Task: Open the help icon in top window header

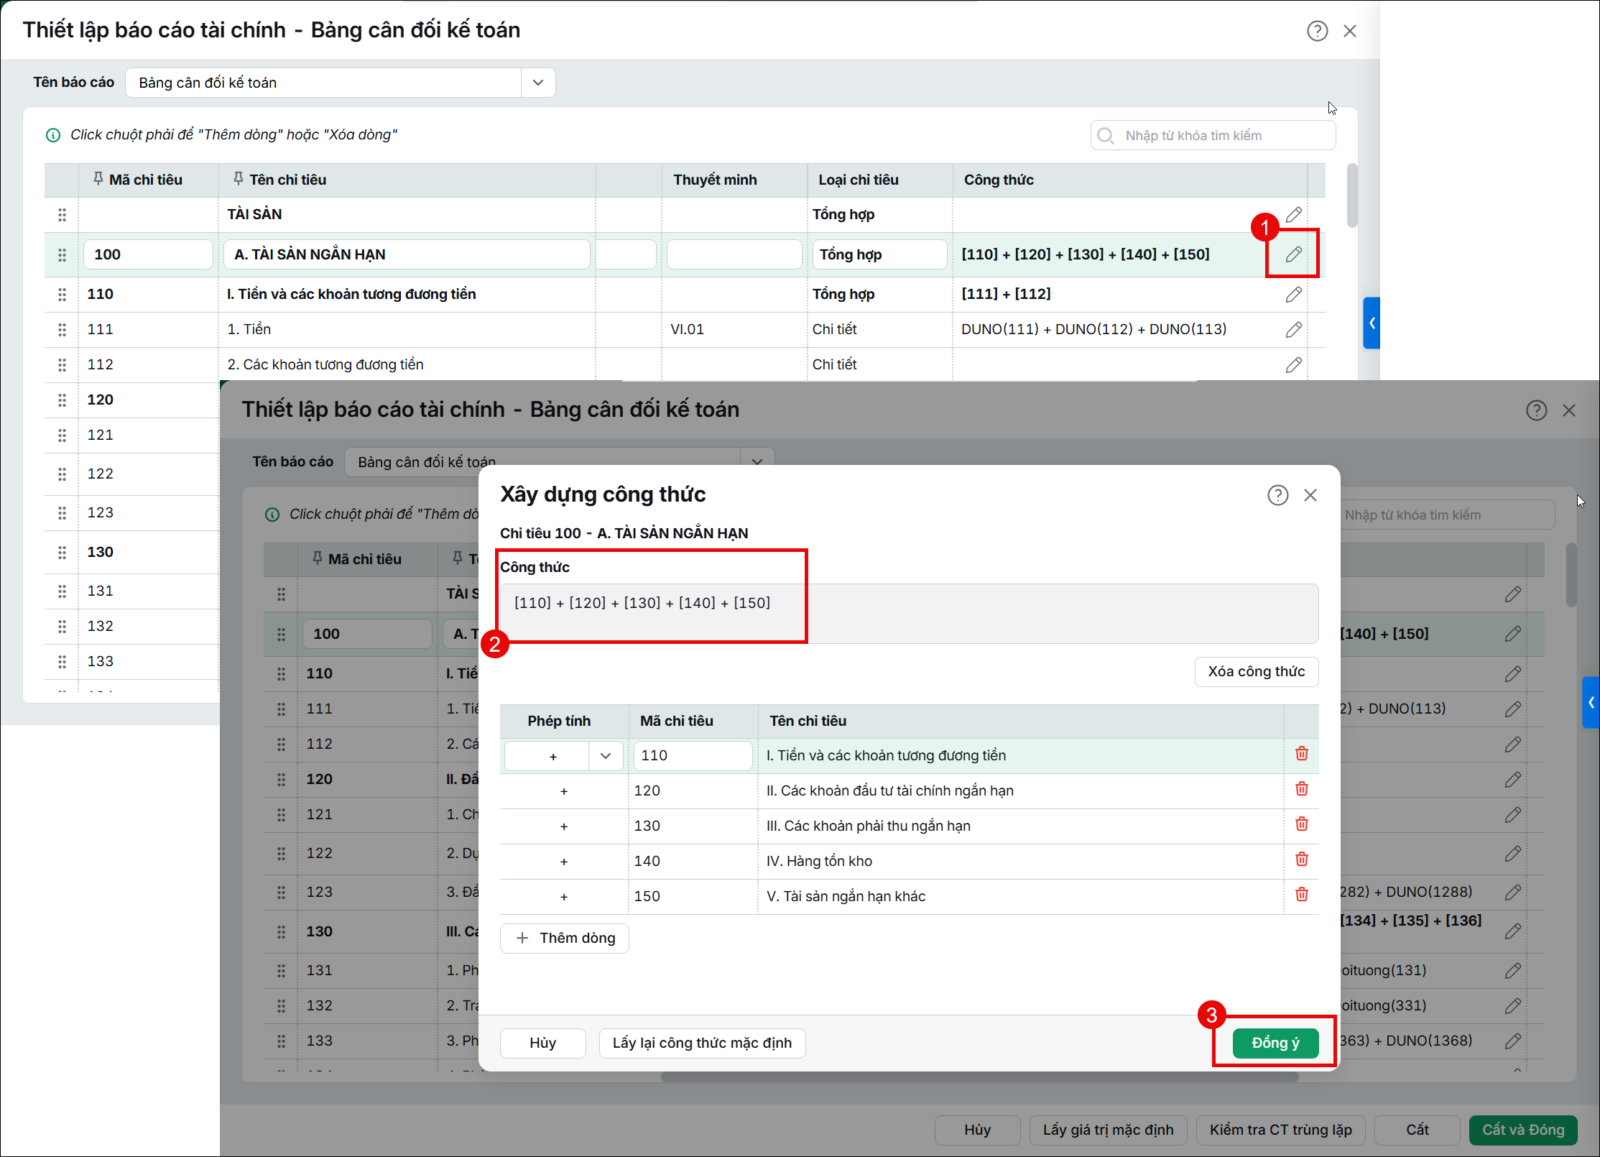Action: (x=1317, y=31)
